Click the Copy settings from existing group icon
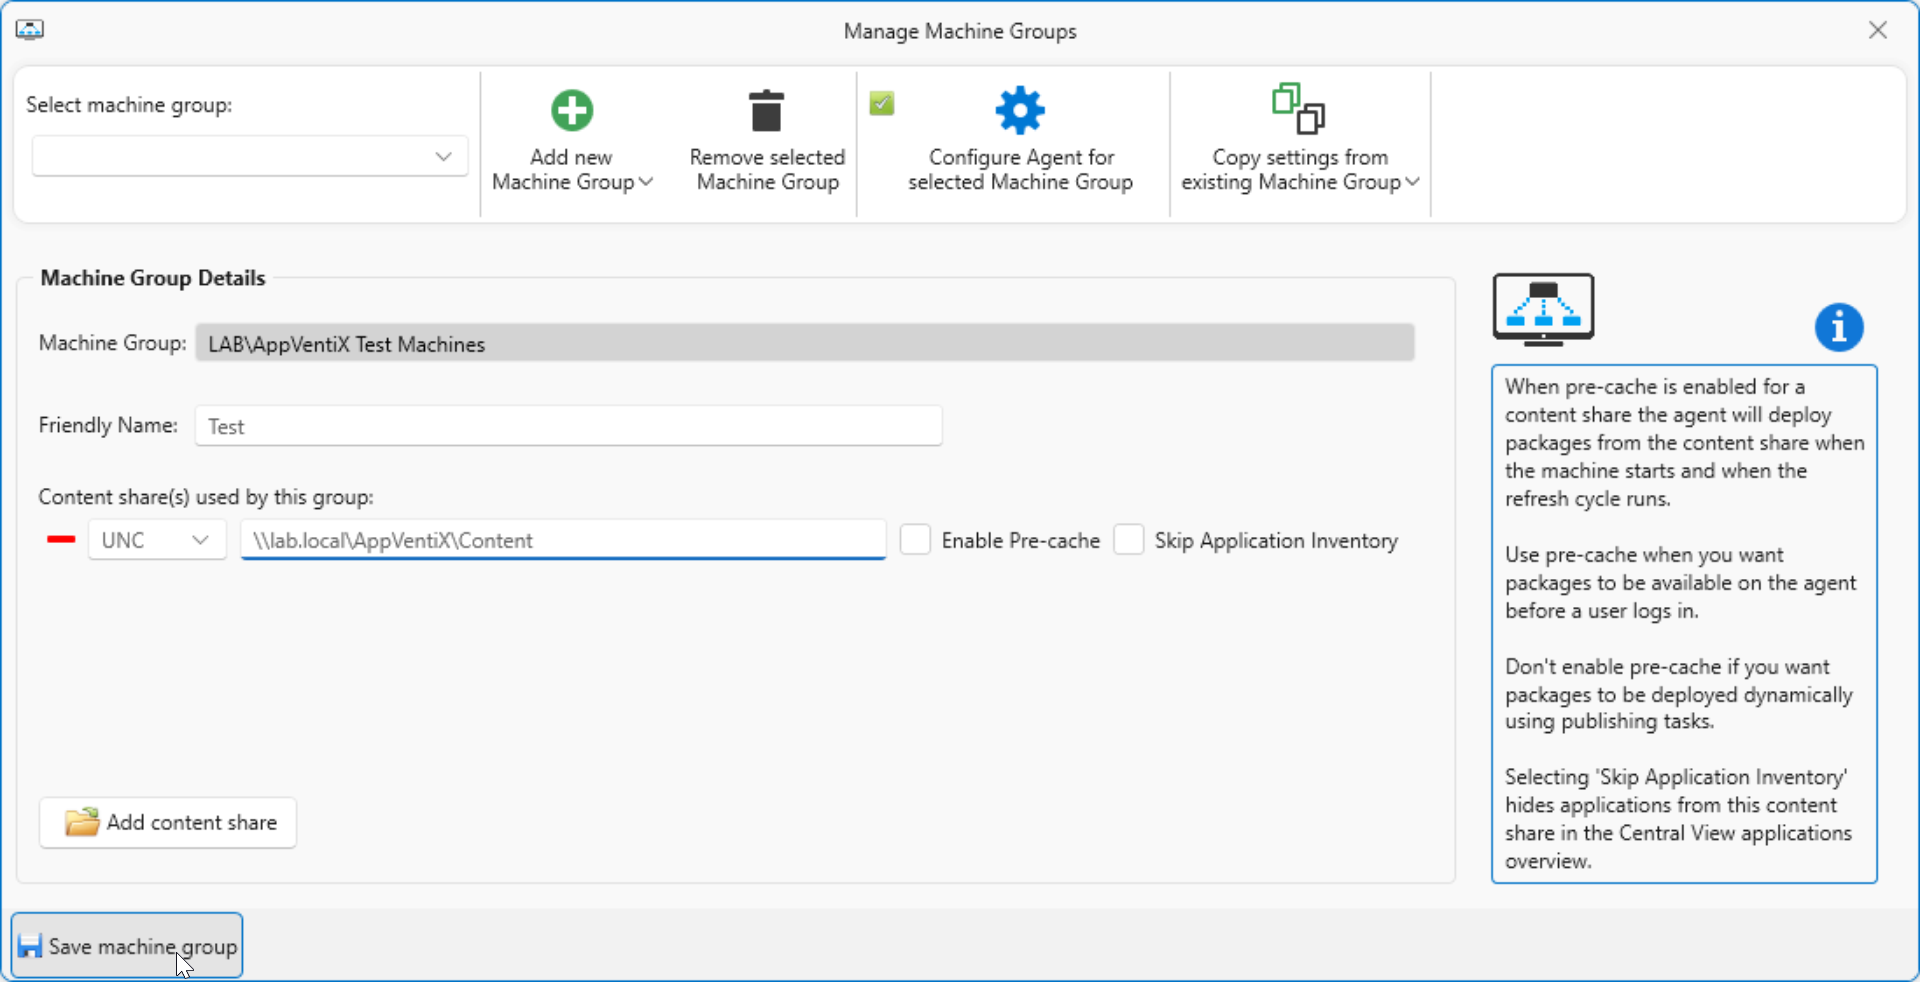Viewport: 1920px width, 982px height. [x=1299, y=108]
